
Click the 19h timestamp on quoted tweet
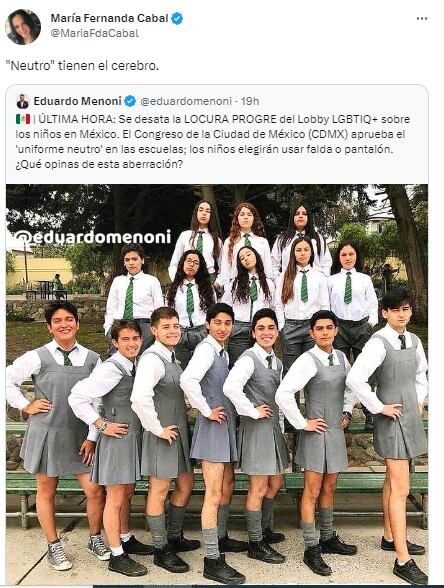click(250, 101)
